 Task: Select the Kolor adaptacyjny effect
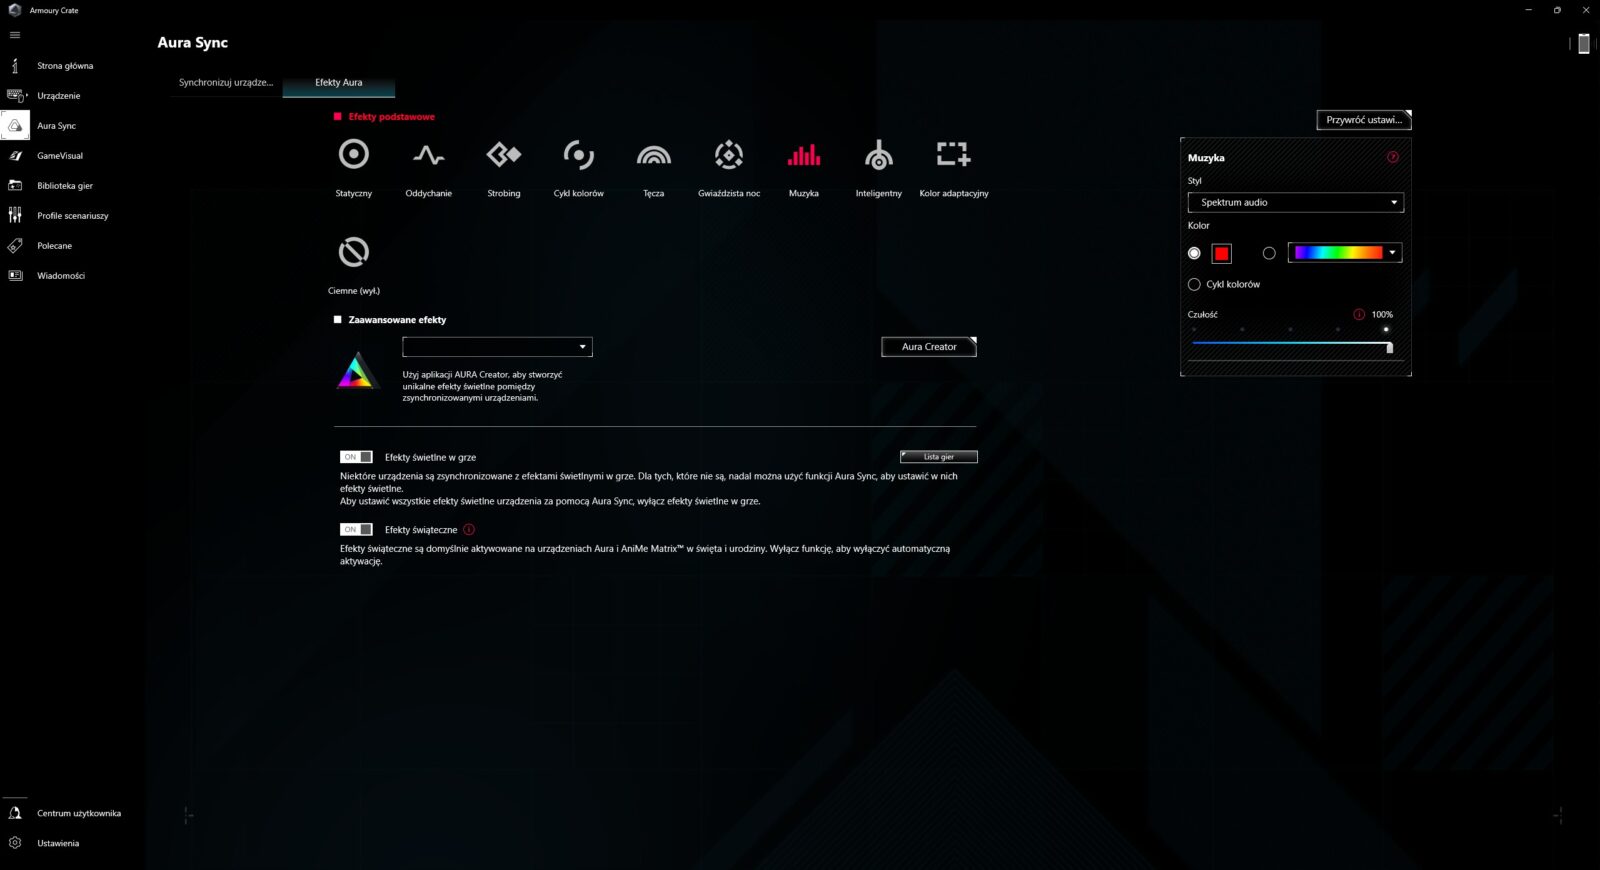coord(953,155)
